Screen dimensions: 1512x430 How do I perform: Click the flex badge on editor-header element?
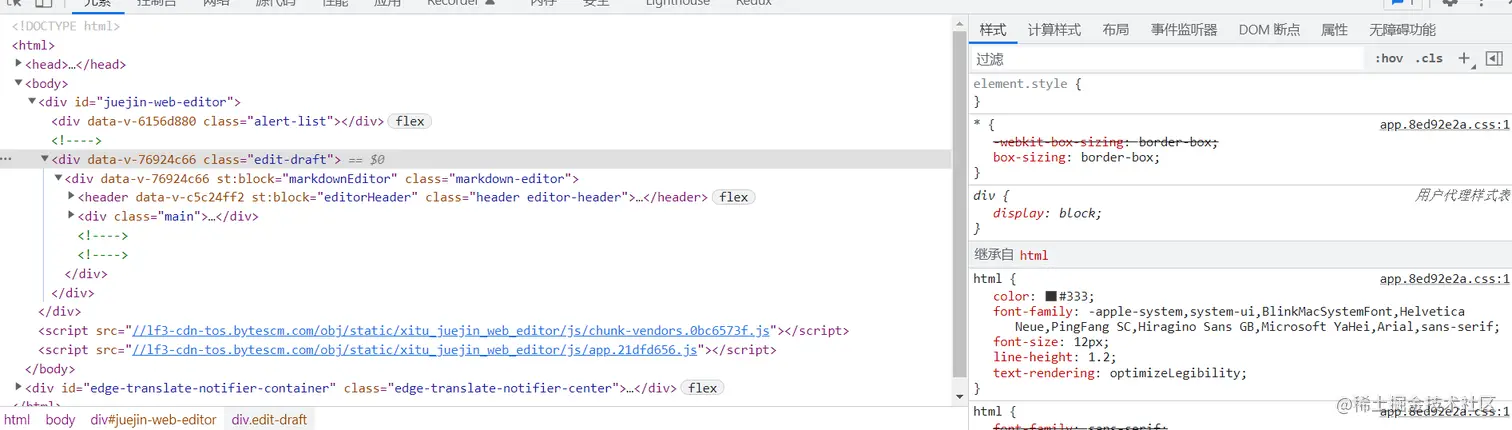(x=734, y=197)
